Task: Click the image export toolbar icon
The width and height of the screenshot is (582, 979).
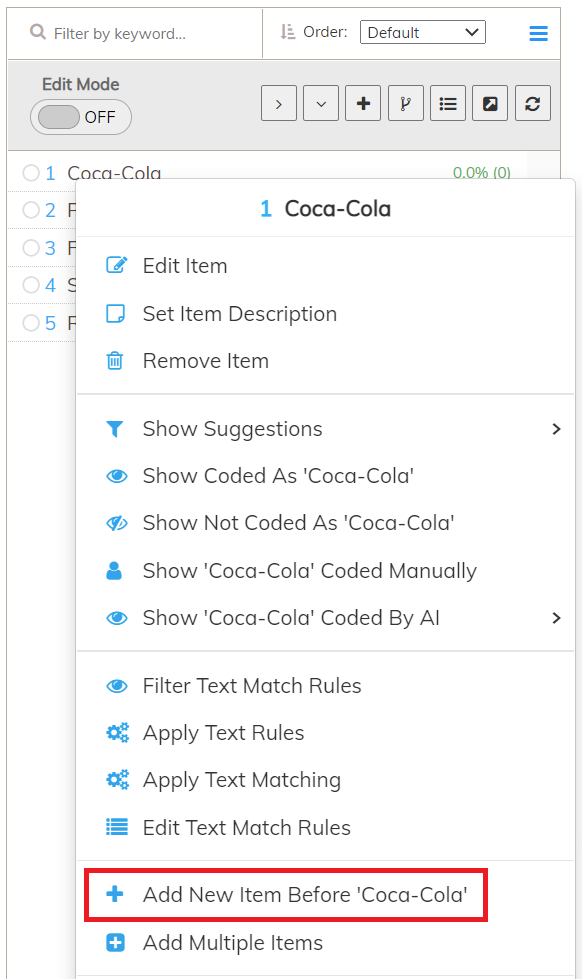Action: coord(490,103)
